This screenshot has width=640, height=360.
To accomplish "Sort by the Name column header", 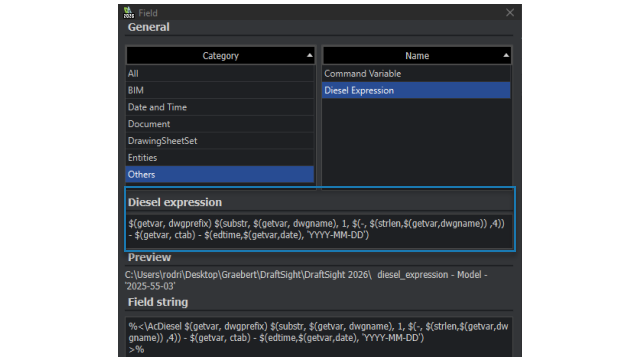I will (x=417, y=56).
